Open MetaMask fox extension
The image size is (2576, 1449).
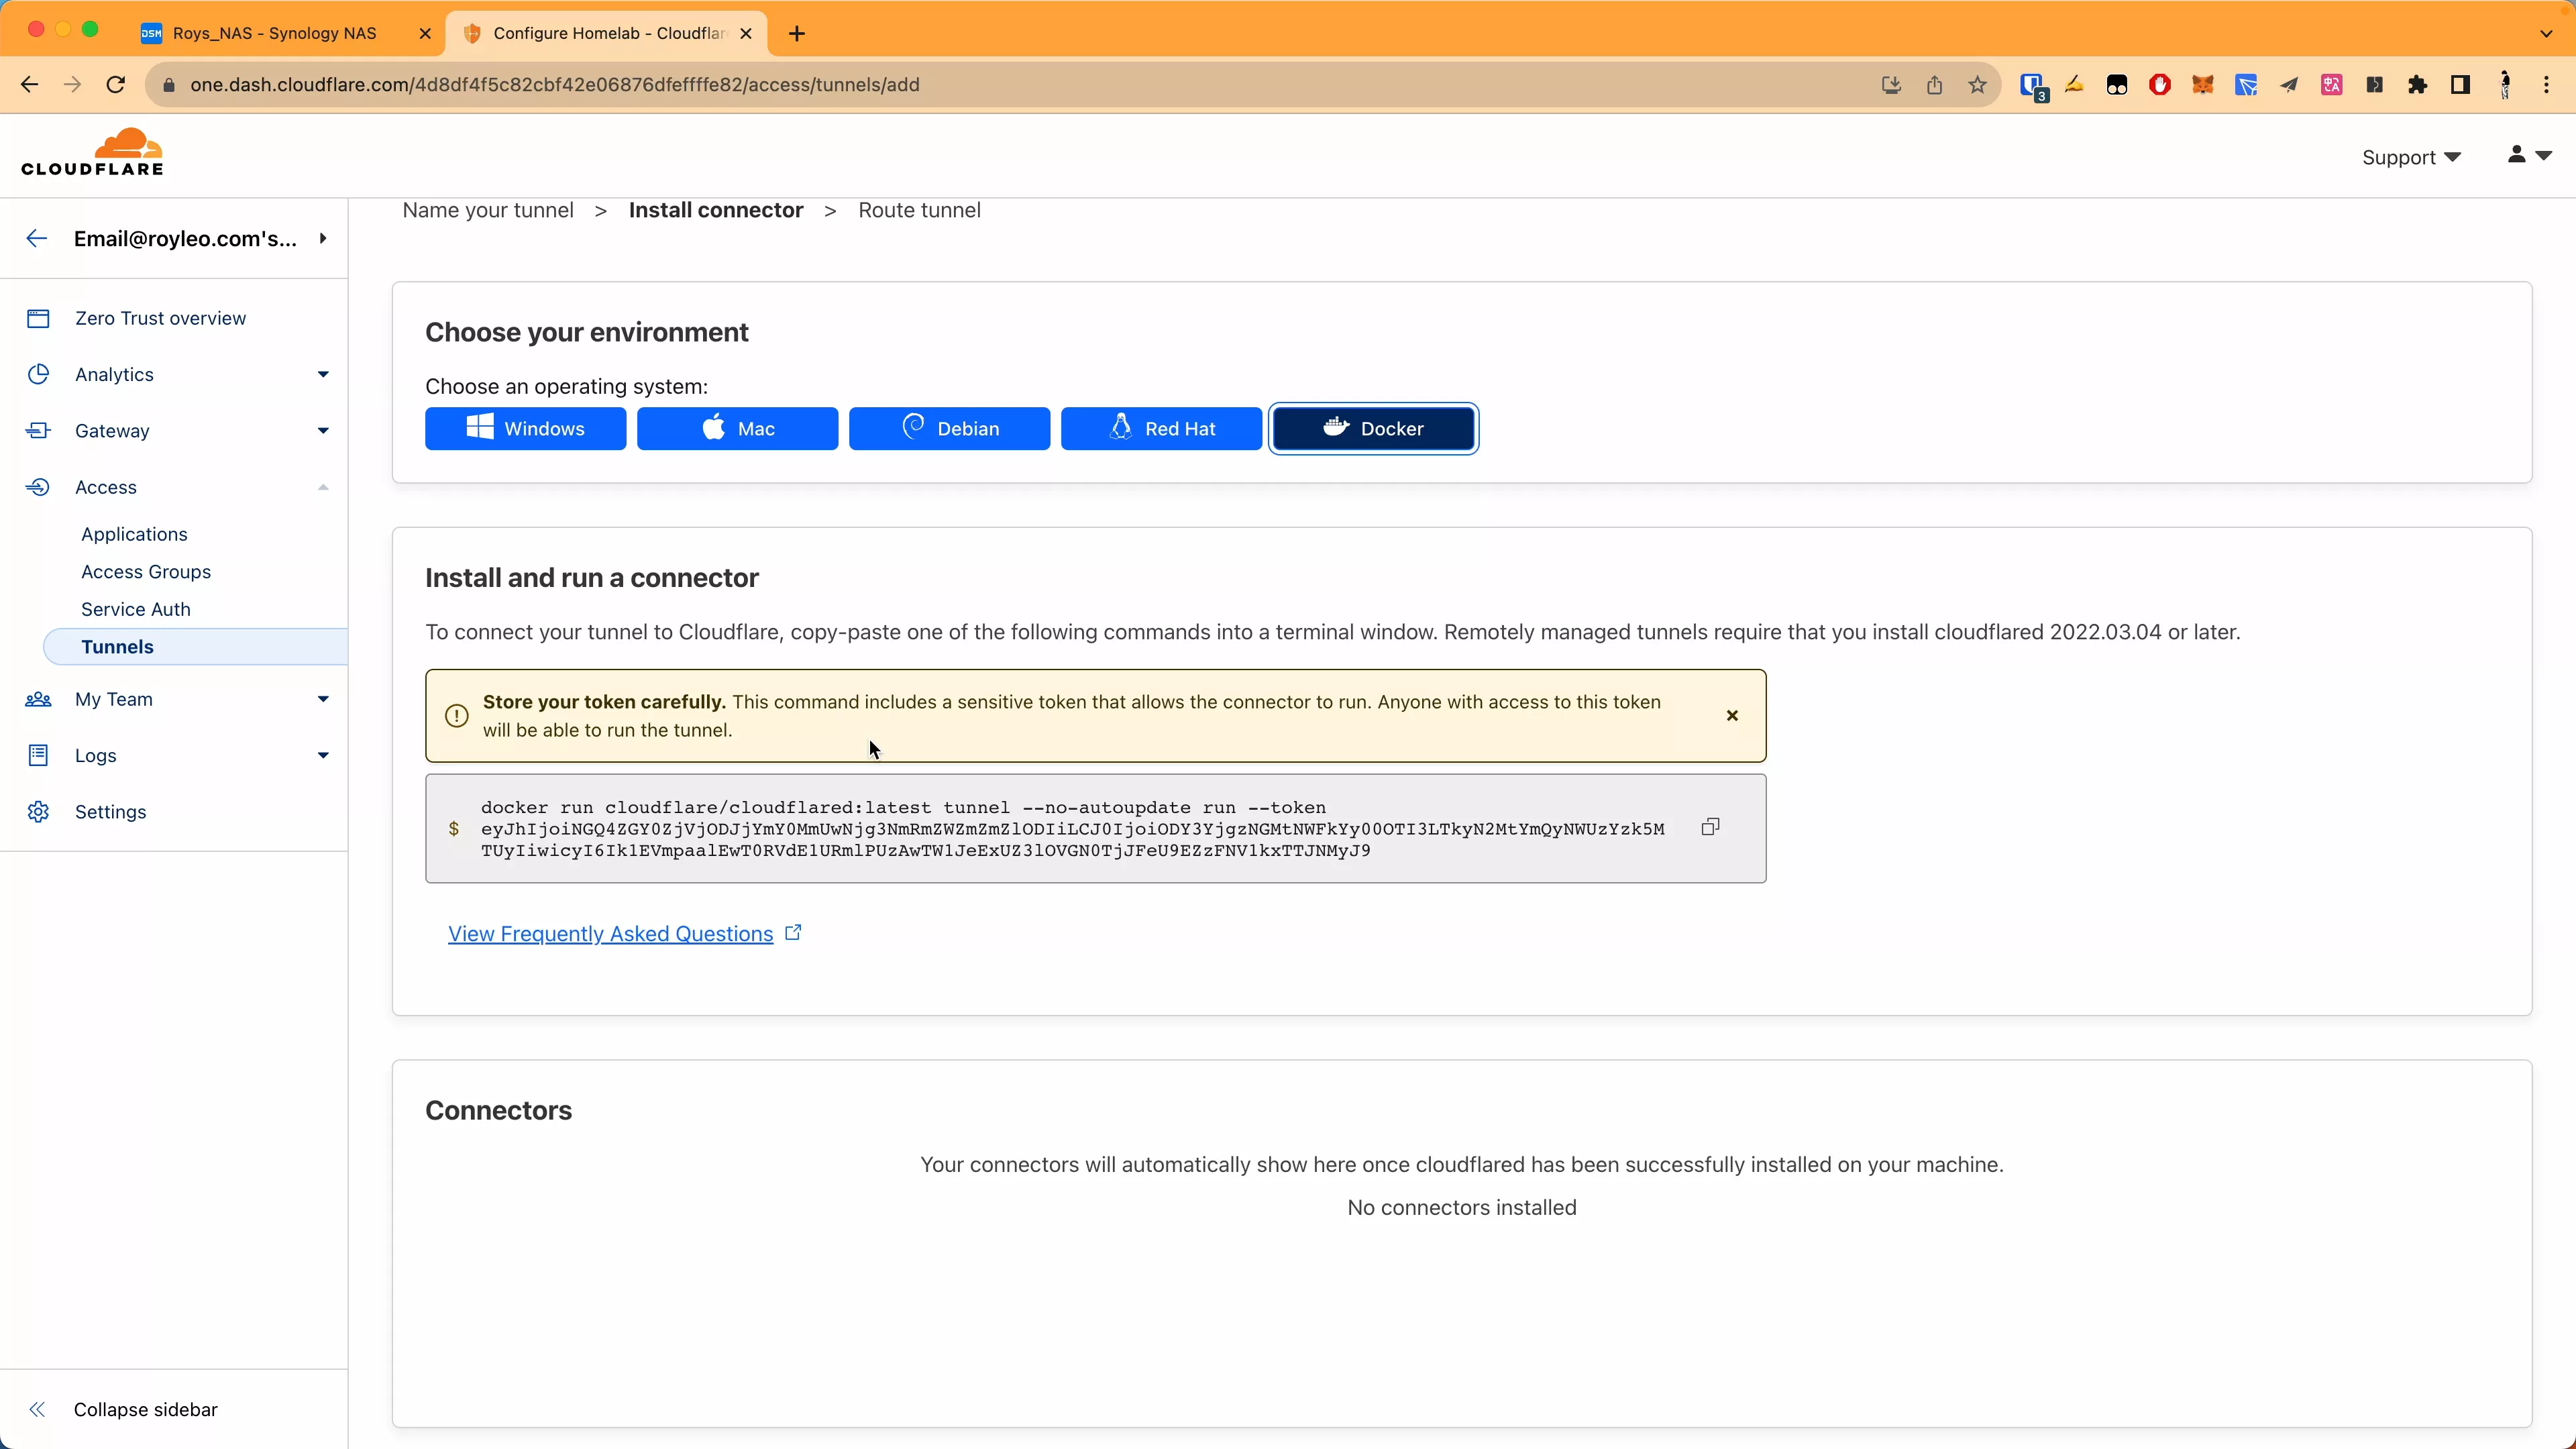(x=2202, y=85)
